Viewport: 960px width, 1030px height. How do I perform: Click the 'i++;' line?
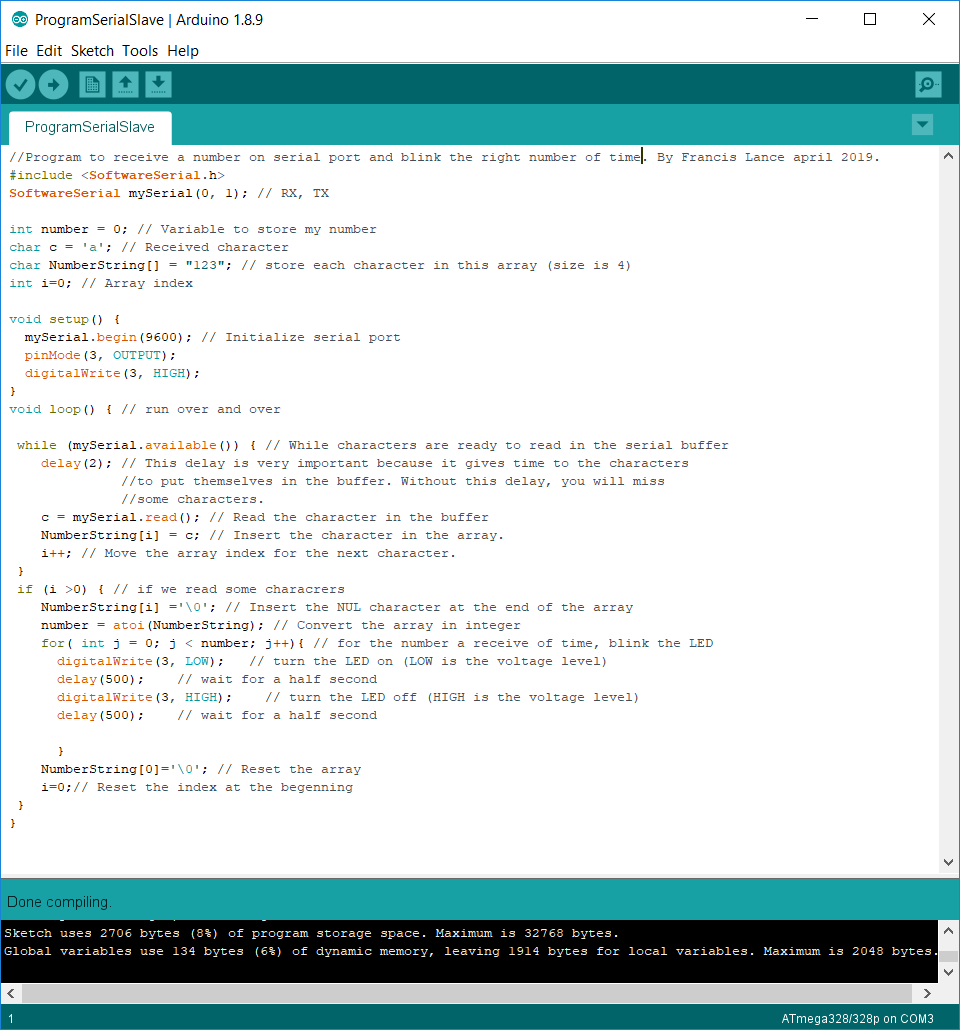click(x=248, y=553)
